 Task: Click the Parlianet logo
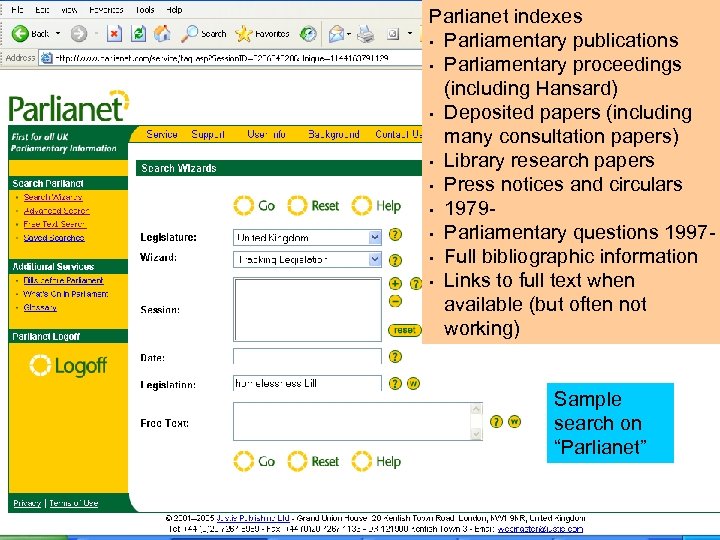tap(69, 107)
